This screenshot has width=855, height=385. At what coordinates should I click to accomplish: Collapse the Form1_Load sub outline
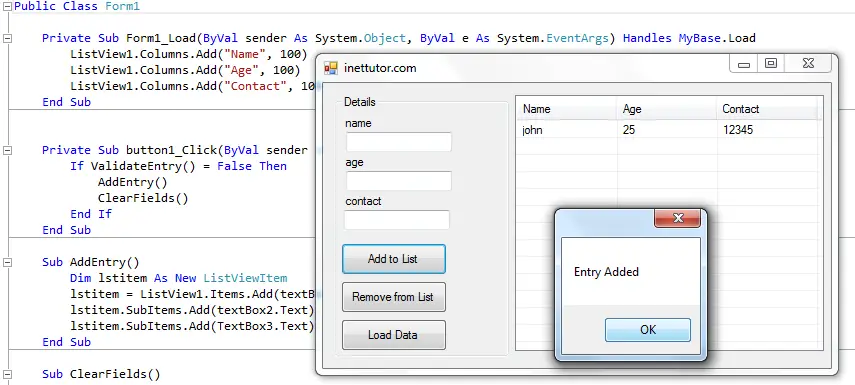click(x=8, y=38)
